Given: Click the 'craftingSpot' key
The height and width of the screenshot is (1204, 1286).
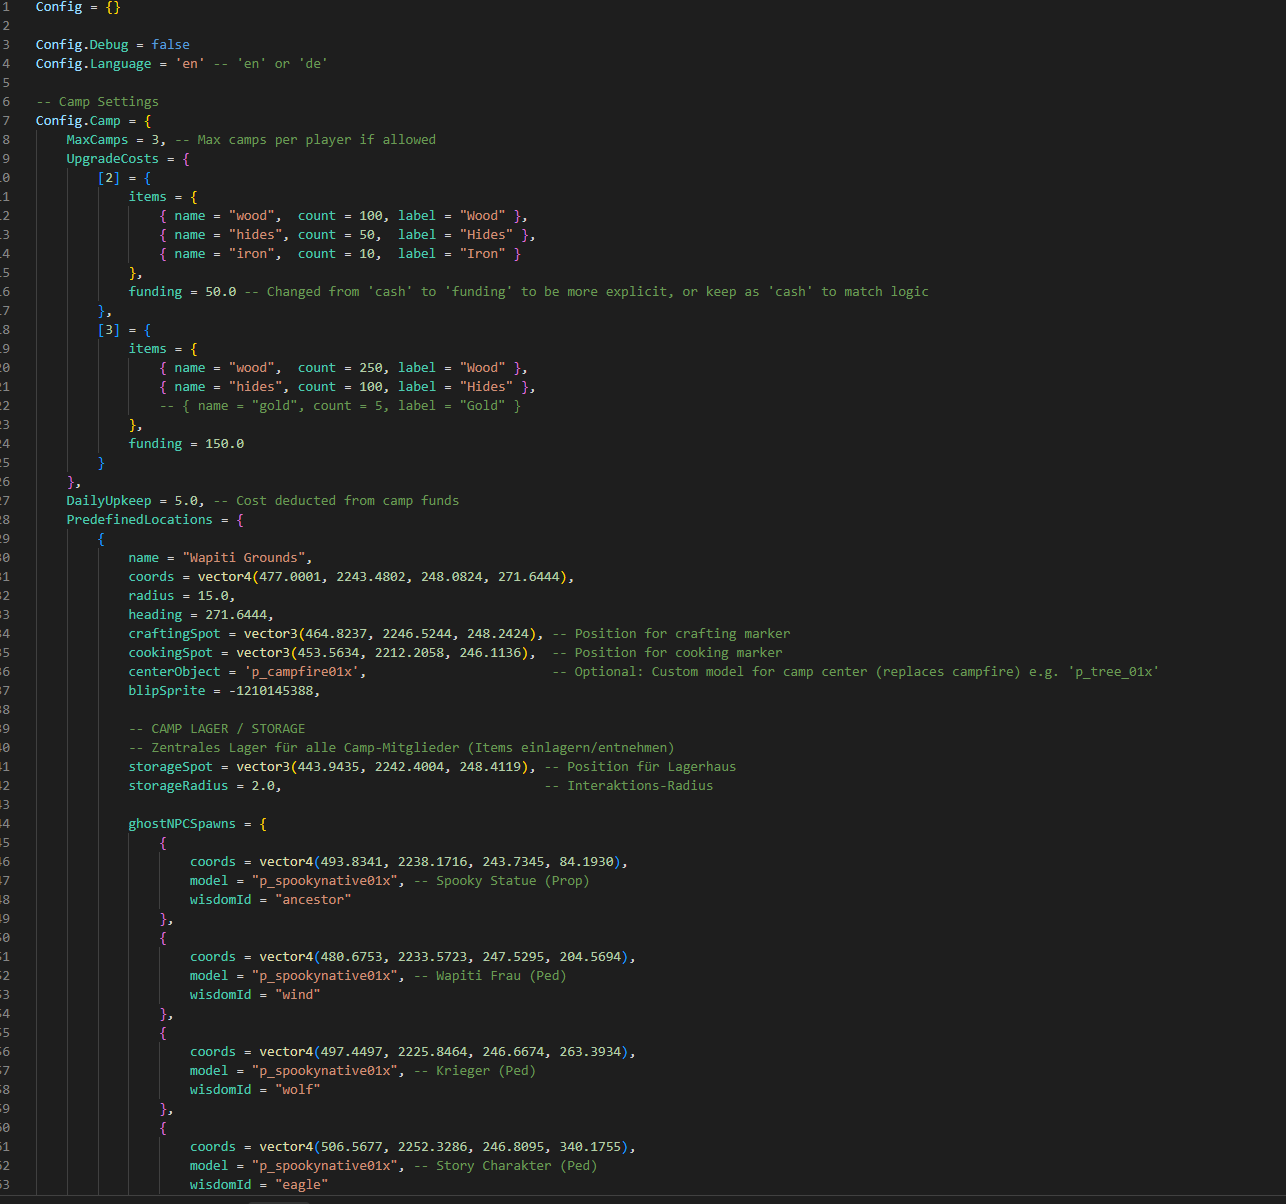Looking at the screenshot, I should tap(174, 634).
